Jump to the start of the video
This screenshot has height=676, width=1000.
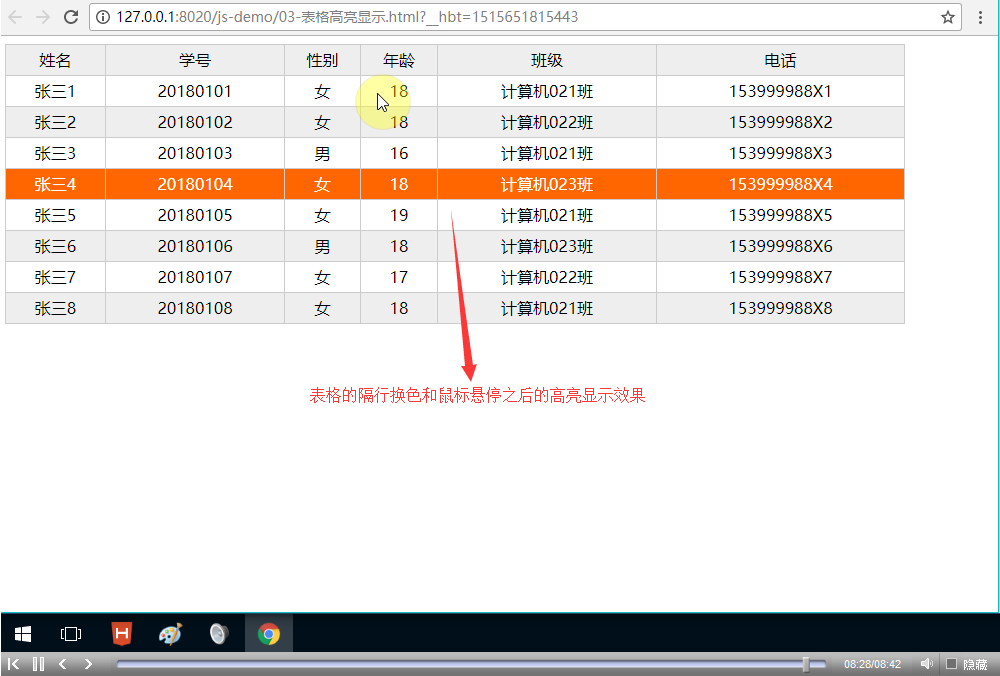(14, 664)
